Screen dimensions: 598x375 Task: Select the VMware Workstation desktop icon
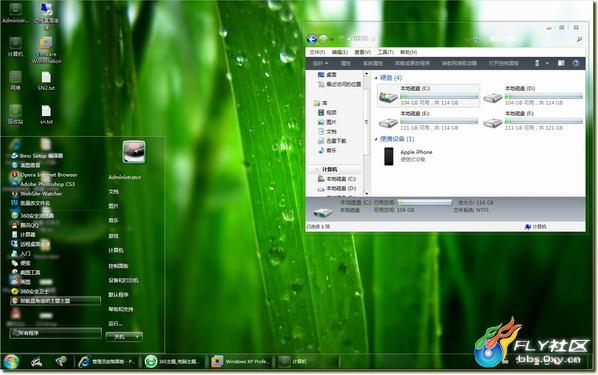46,50
